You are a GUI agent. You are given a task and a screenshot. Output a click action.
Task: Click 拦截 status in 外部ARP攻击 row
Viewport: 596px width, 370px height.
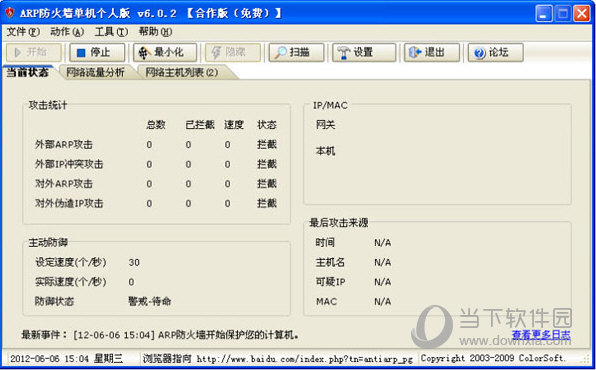tap(267, 145)
